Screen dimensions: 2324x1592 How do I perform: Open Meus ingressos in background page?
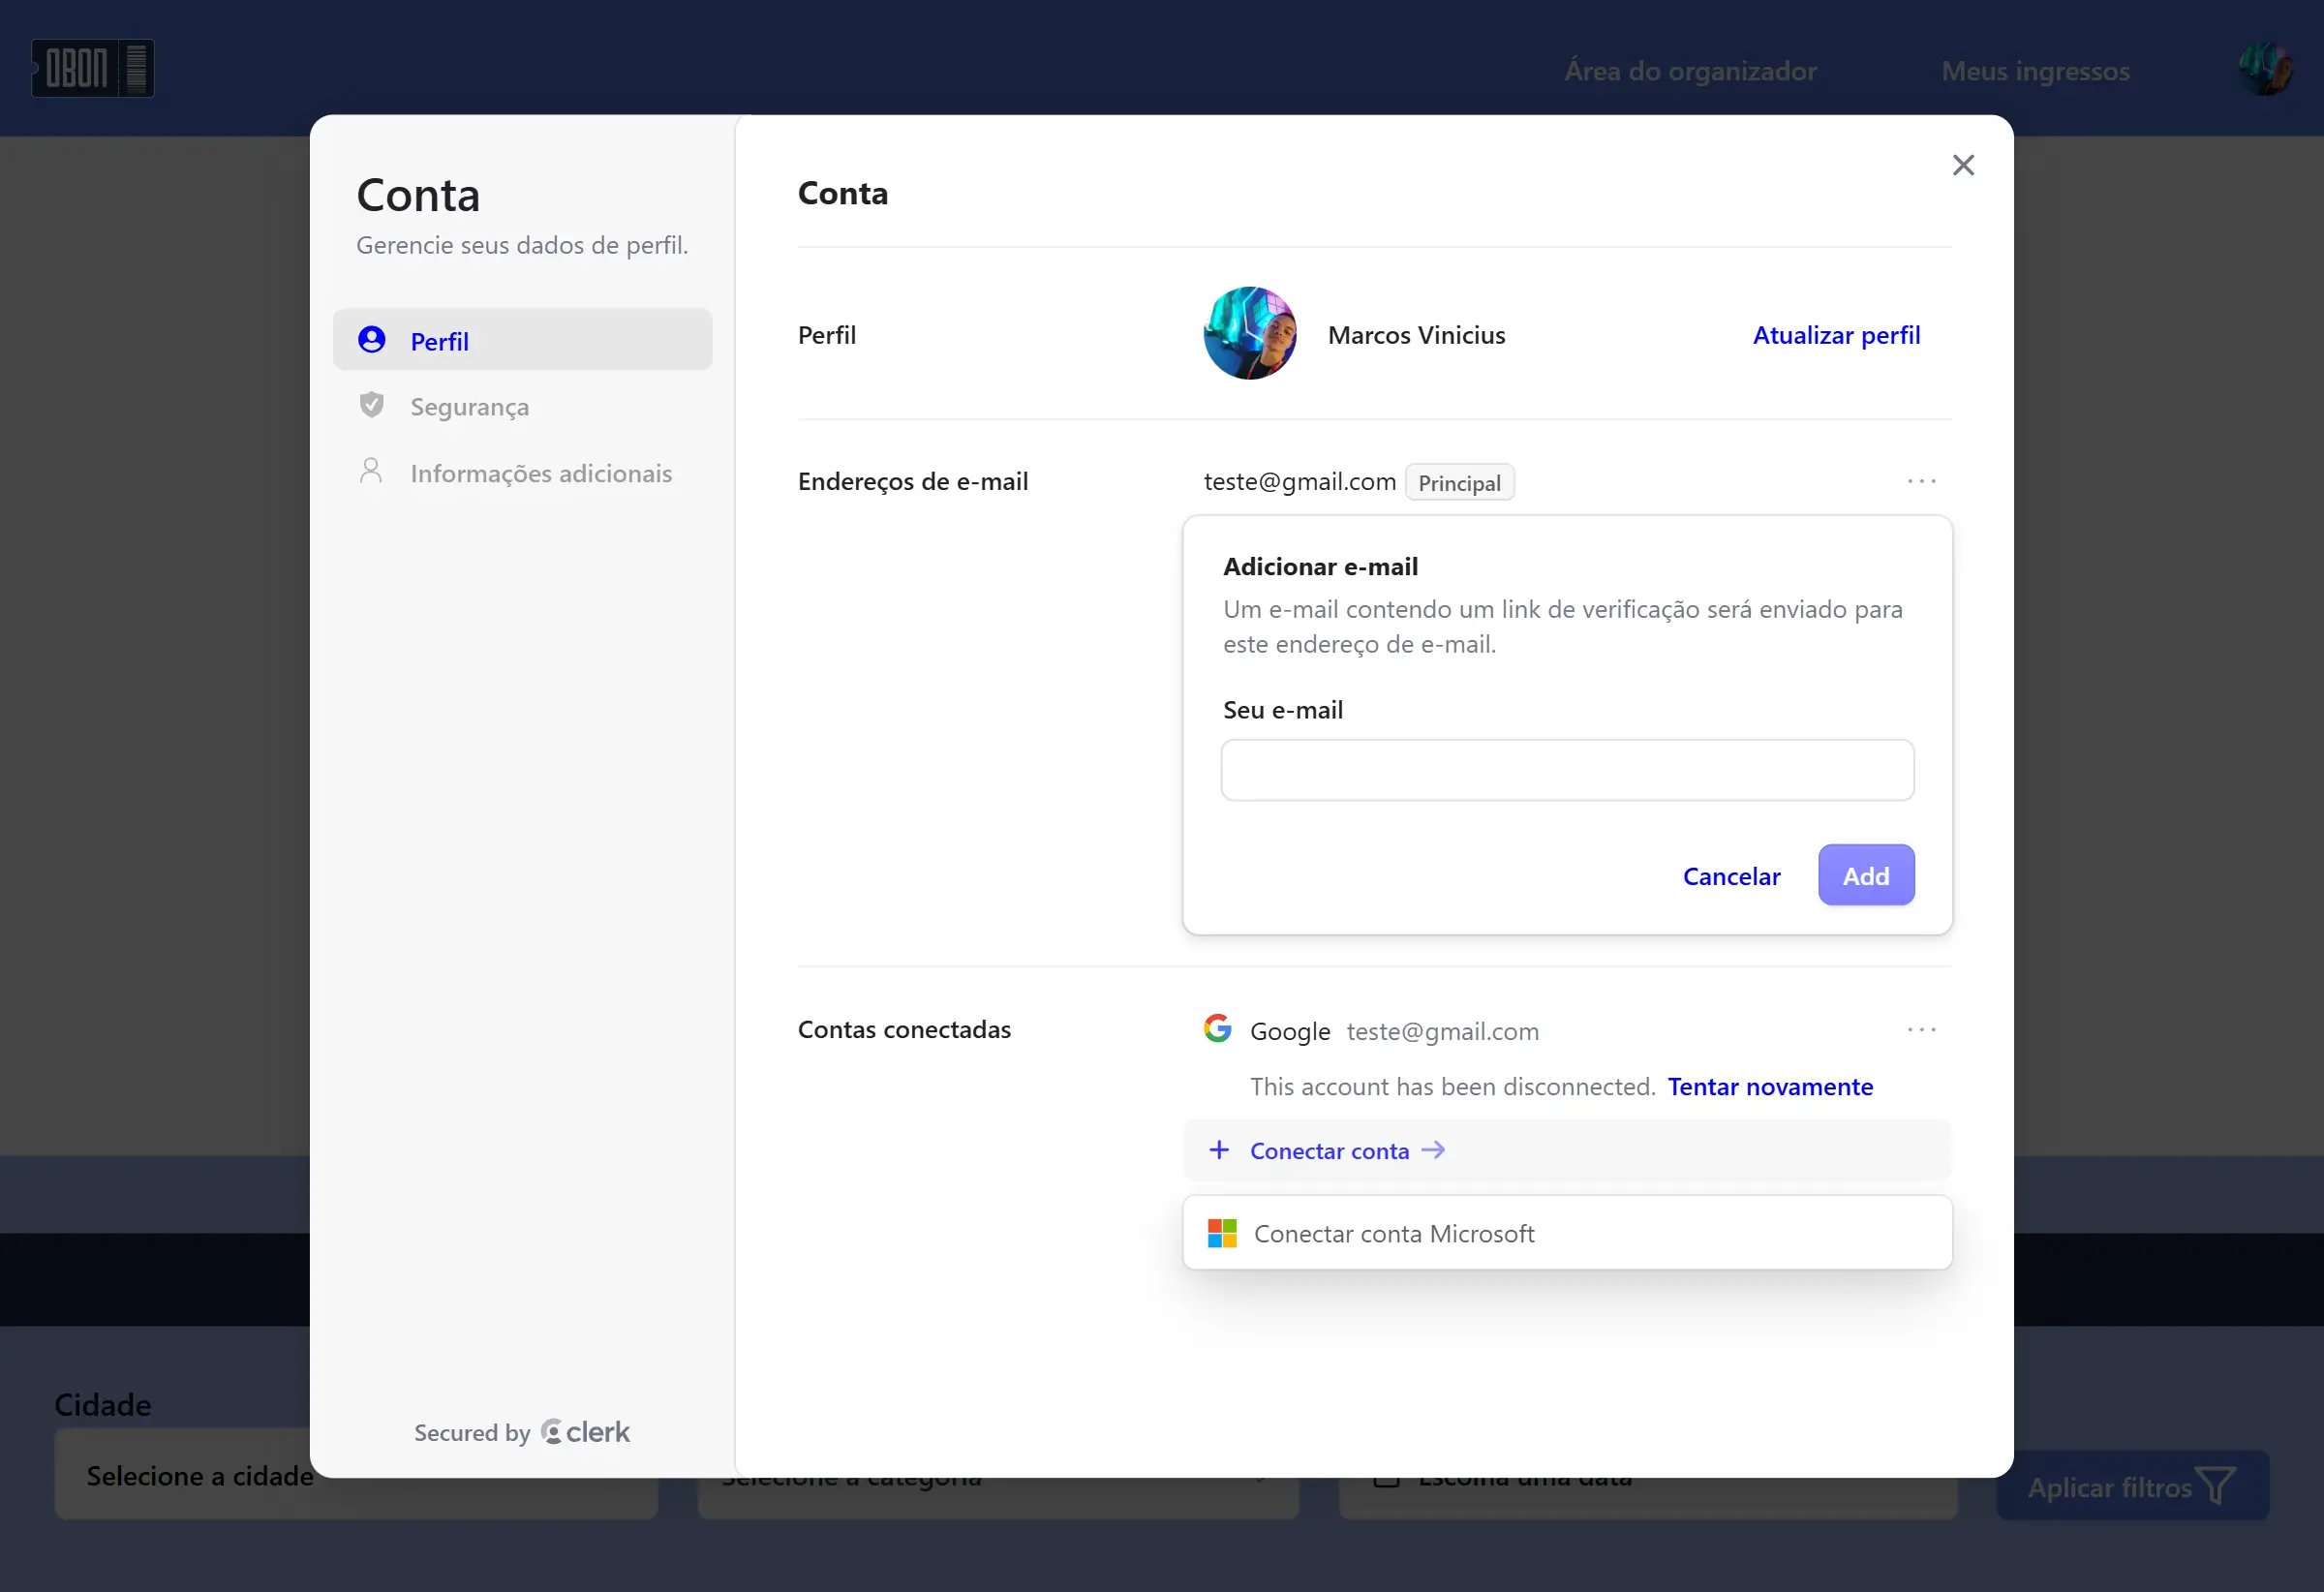(x=2035, y=71)
